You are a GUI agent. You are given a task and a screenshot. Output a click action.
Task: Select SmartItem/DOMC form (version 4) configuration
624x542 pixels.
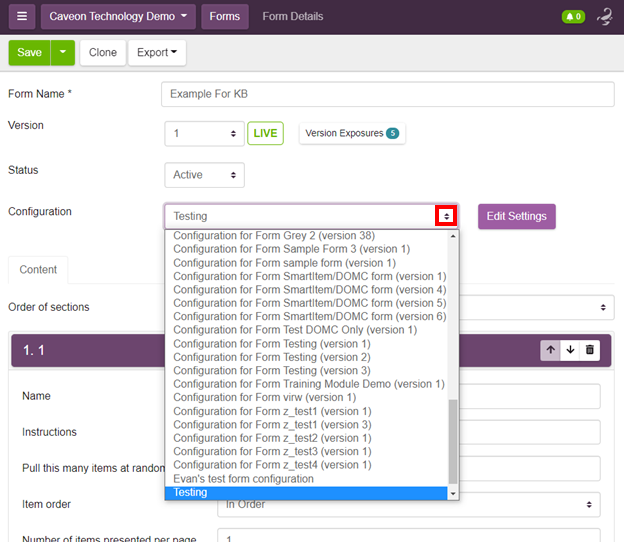click(306, 290)
